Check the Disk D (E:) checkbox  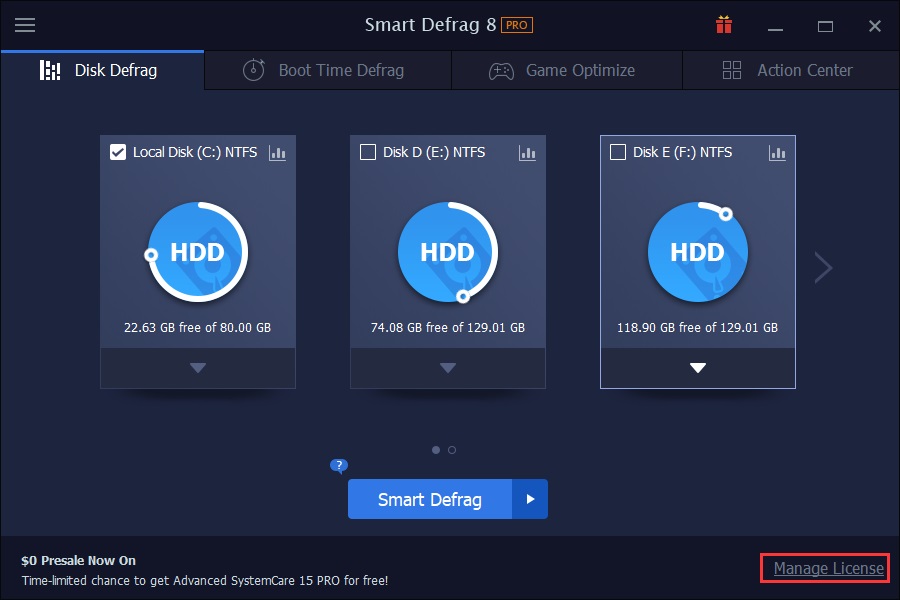coord(367,152)
